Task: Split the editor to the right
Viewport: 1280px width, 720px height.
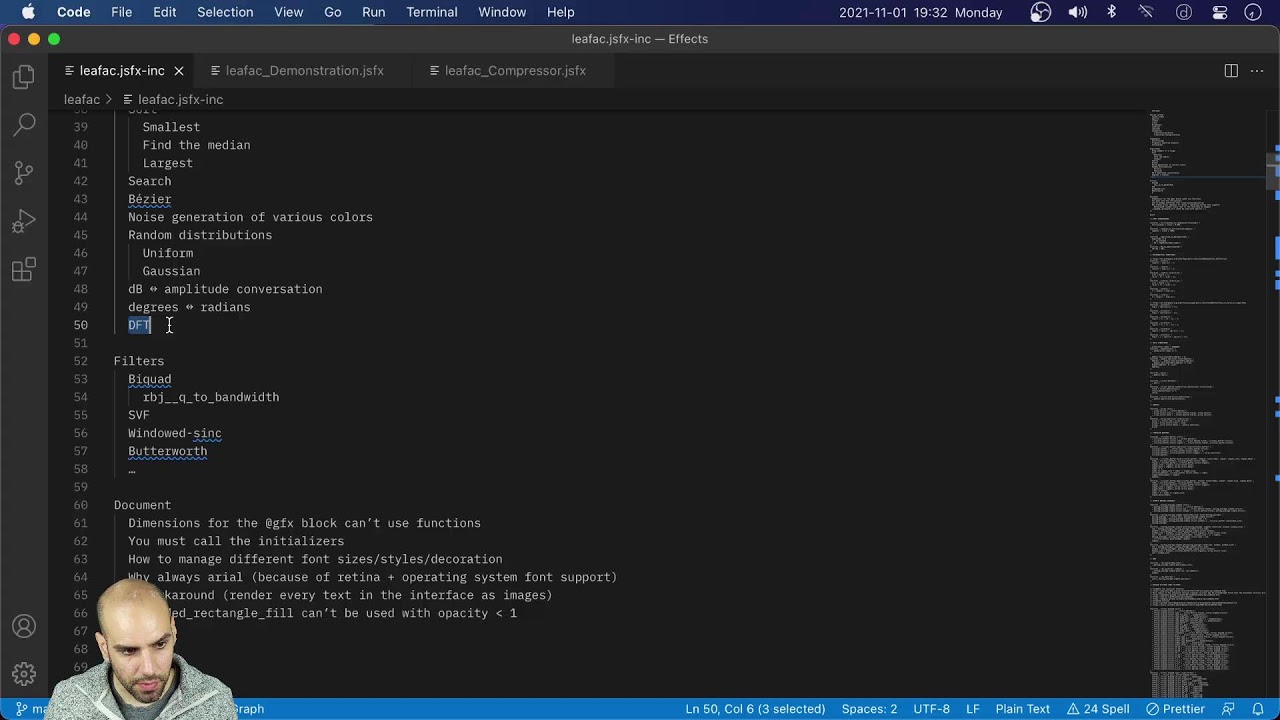Action: (1231, 71)
